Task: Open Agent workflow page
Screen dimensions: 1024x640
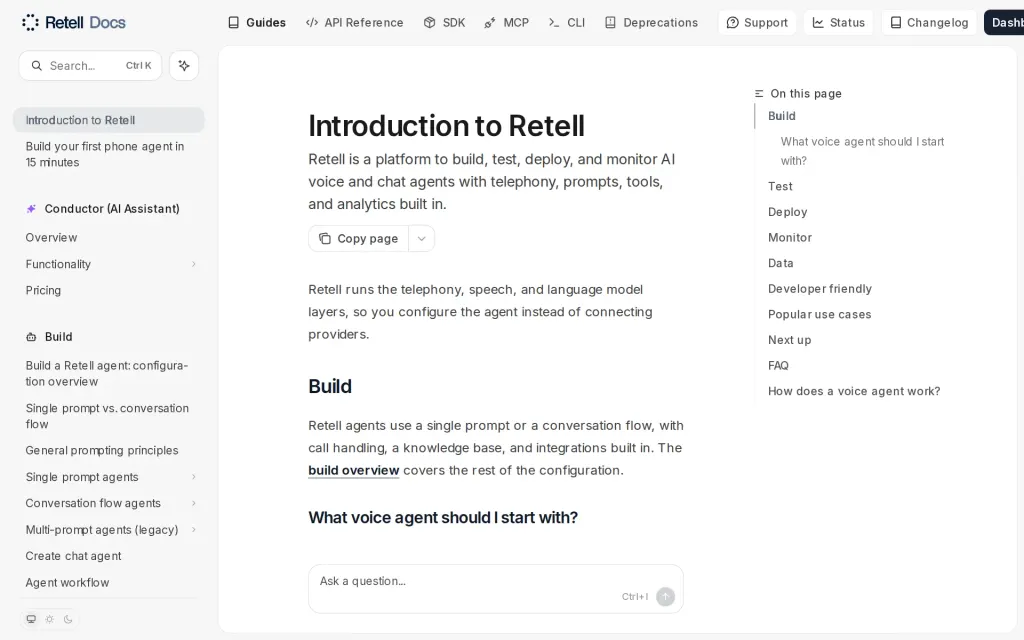Action: pyautogui.click(x=67, y=583)
